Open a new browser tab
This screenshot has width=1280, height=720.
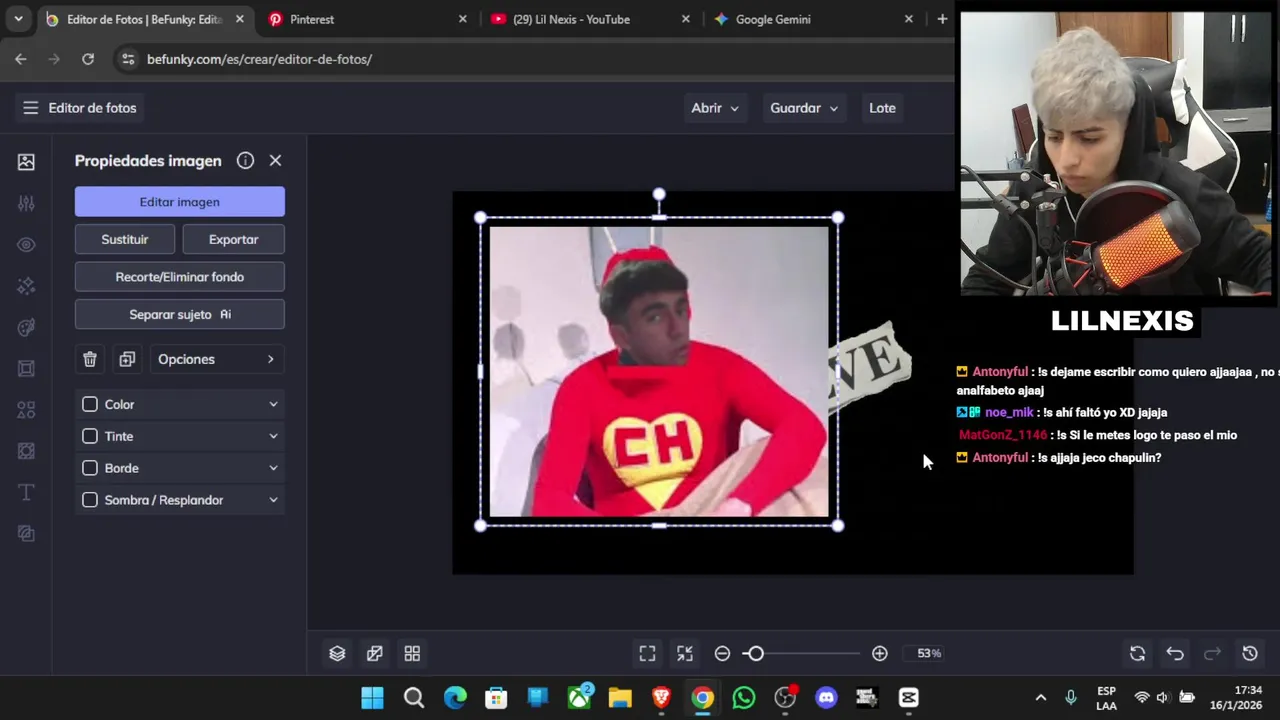coord(942,19)
